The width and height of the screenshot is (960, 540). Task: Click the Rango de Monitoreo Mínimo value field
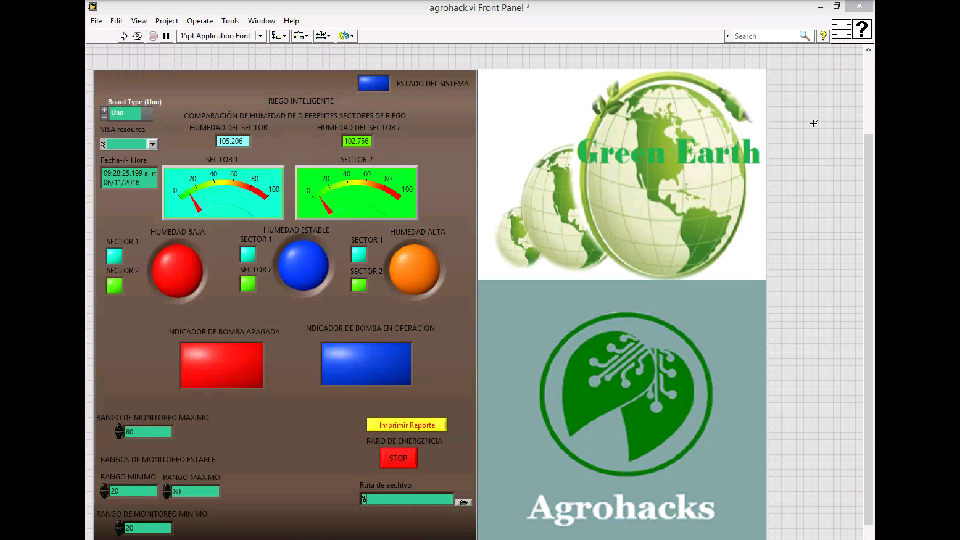click(x=148, y=528)
